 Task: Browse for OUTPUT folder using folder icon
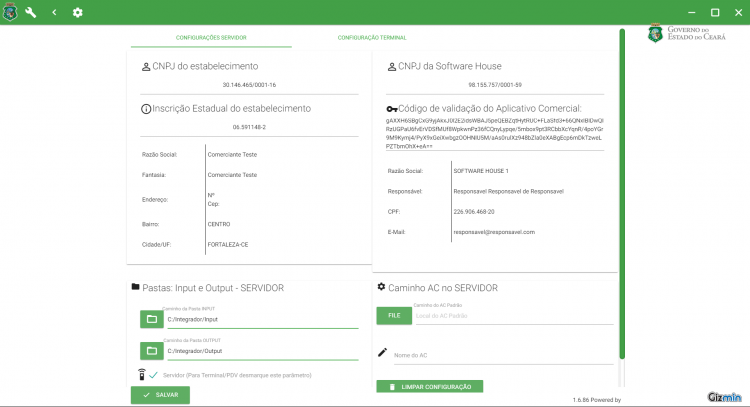[x=152, y=351]
